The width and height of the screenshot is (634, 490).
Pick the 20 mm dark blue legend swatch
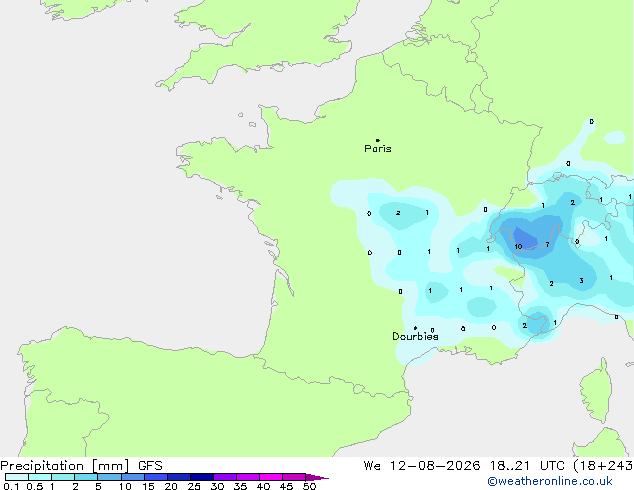179,477
